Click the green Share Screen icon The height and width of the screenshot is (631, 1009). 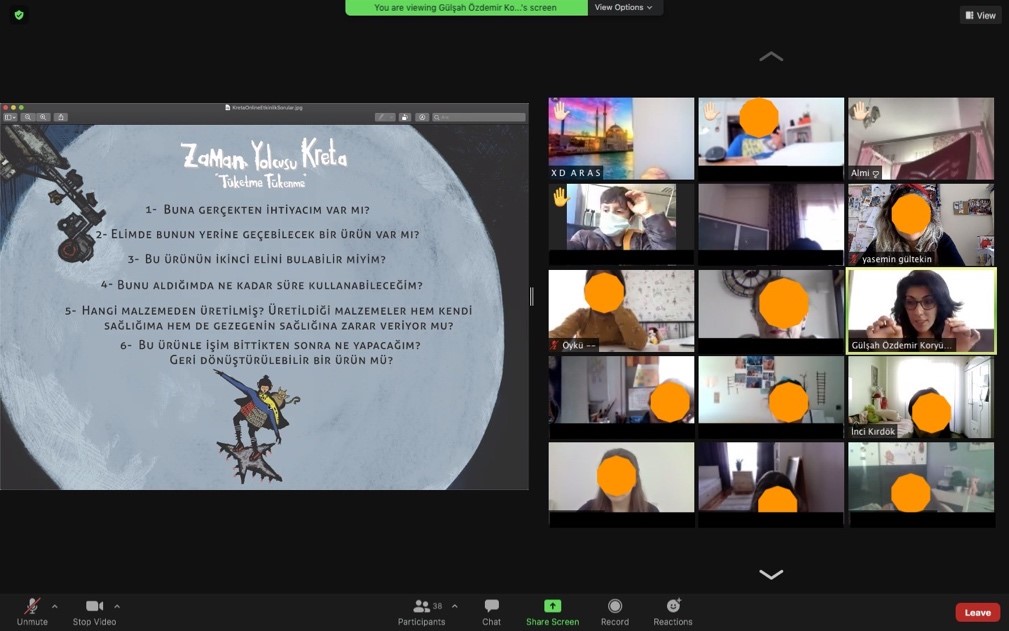pyautogui.click(x=552, y=606)
